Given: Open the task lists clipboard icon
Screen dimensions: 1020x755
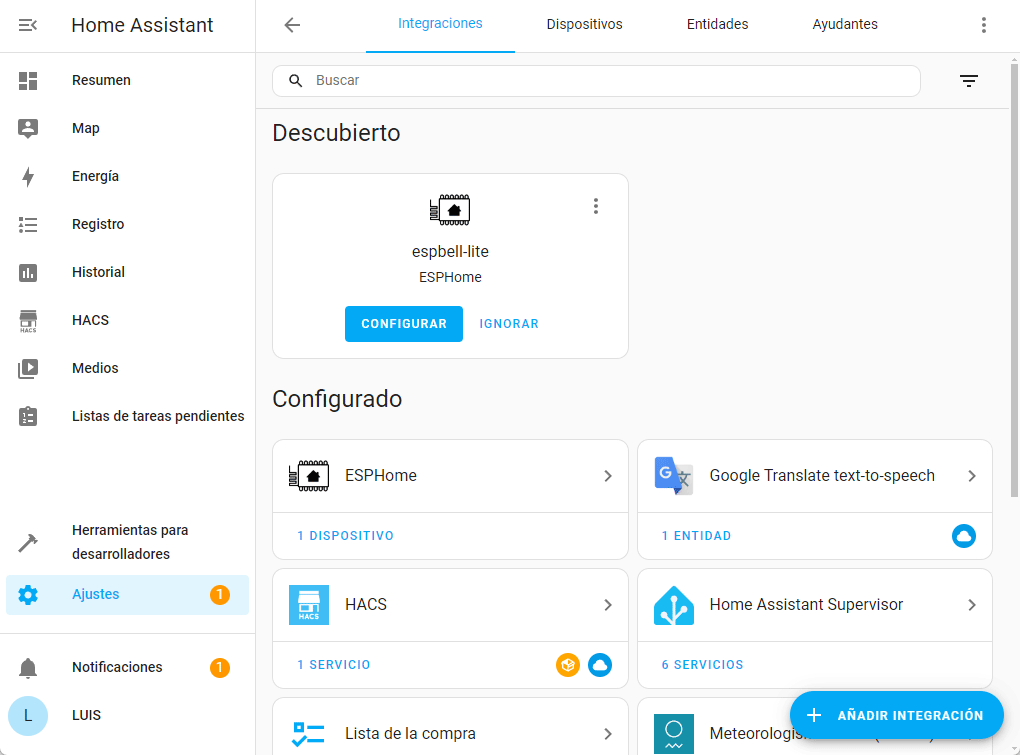Looking at the screenshot, I should [x=28, y=416].
